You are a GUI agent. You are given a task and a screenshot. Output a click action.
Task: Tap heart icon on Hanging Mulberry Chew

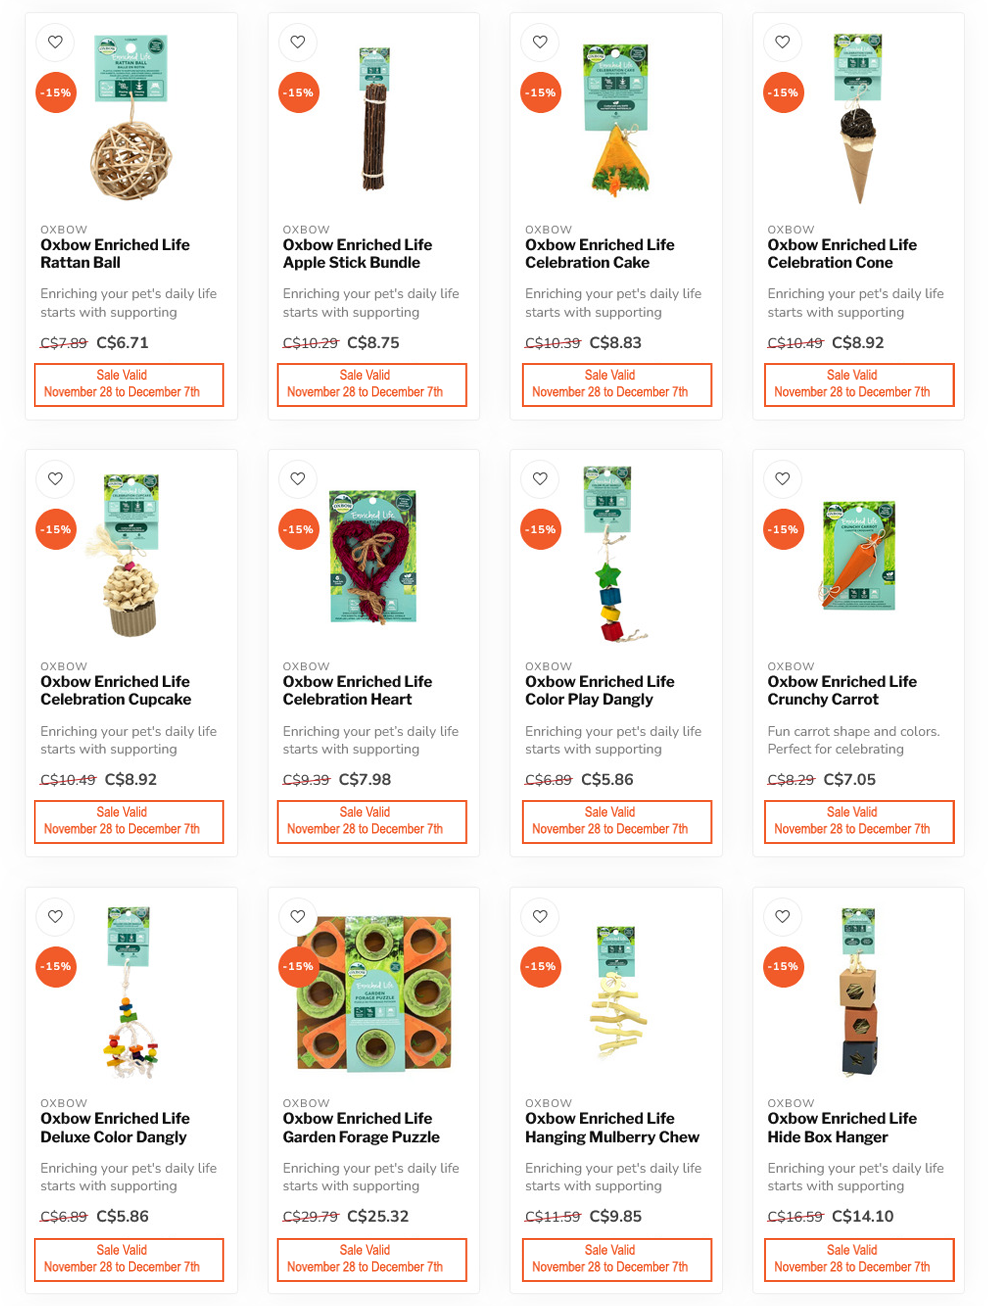[540, 916]
